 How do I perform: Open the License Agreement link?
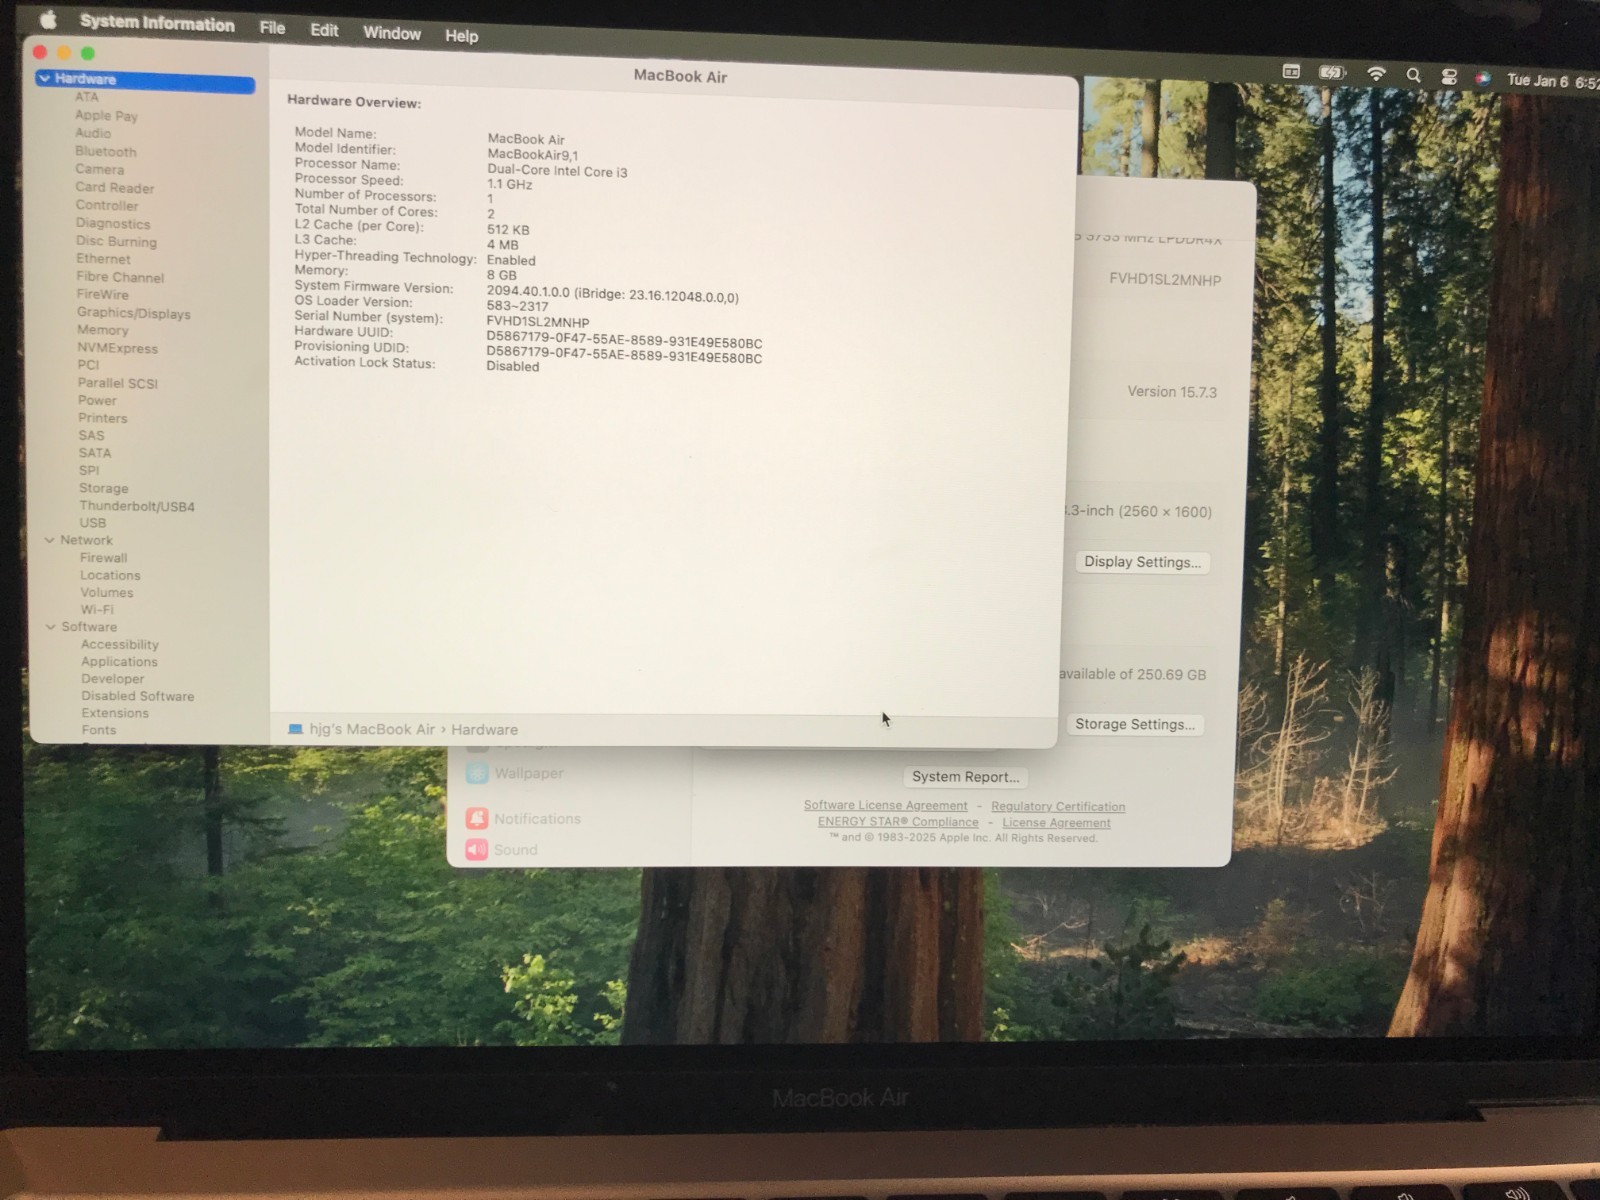tap(1056, 823)
